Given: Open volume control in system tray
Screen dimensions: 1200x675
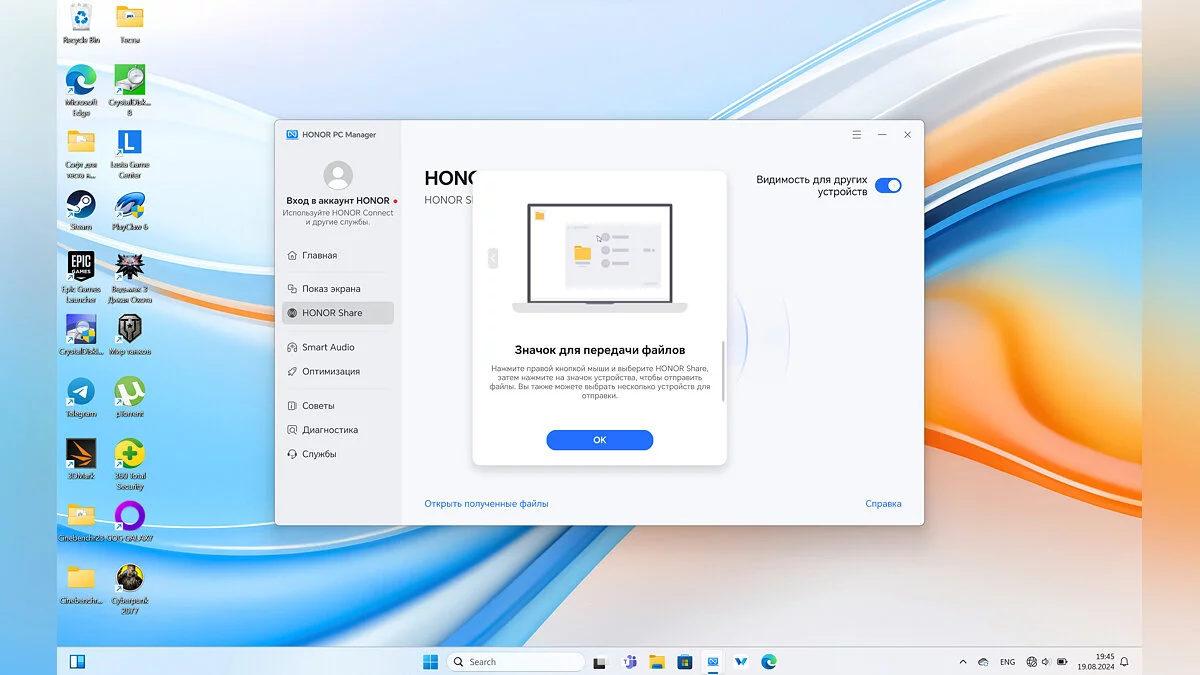Looking at the screenshot, I should point(1047,662).
